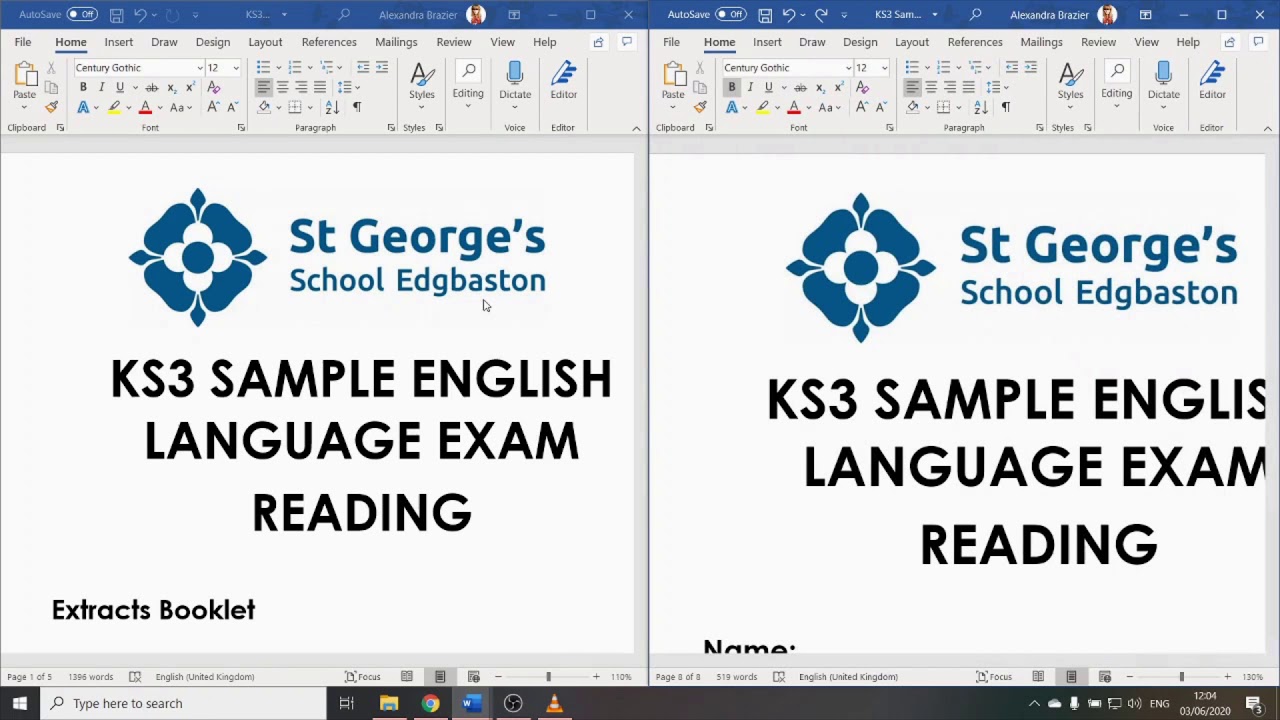The height and width of the screenshot is (720, 1280).
Task: Click Undo icon in right window title bar
Action: 789,15
